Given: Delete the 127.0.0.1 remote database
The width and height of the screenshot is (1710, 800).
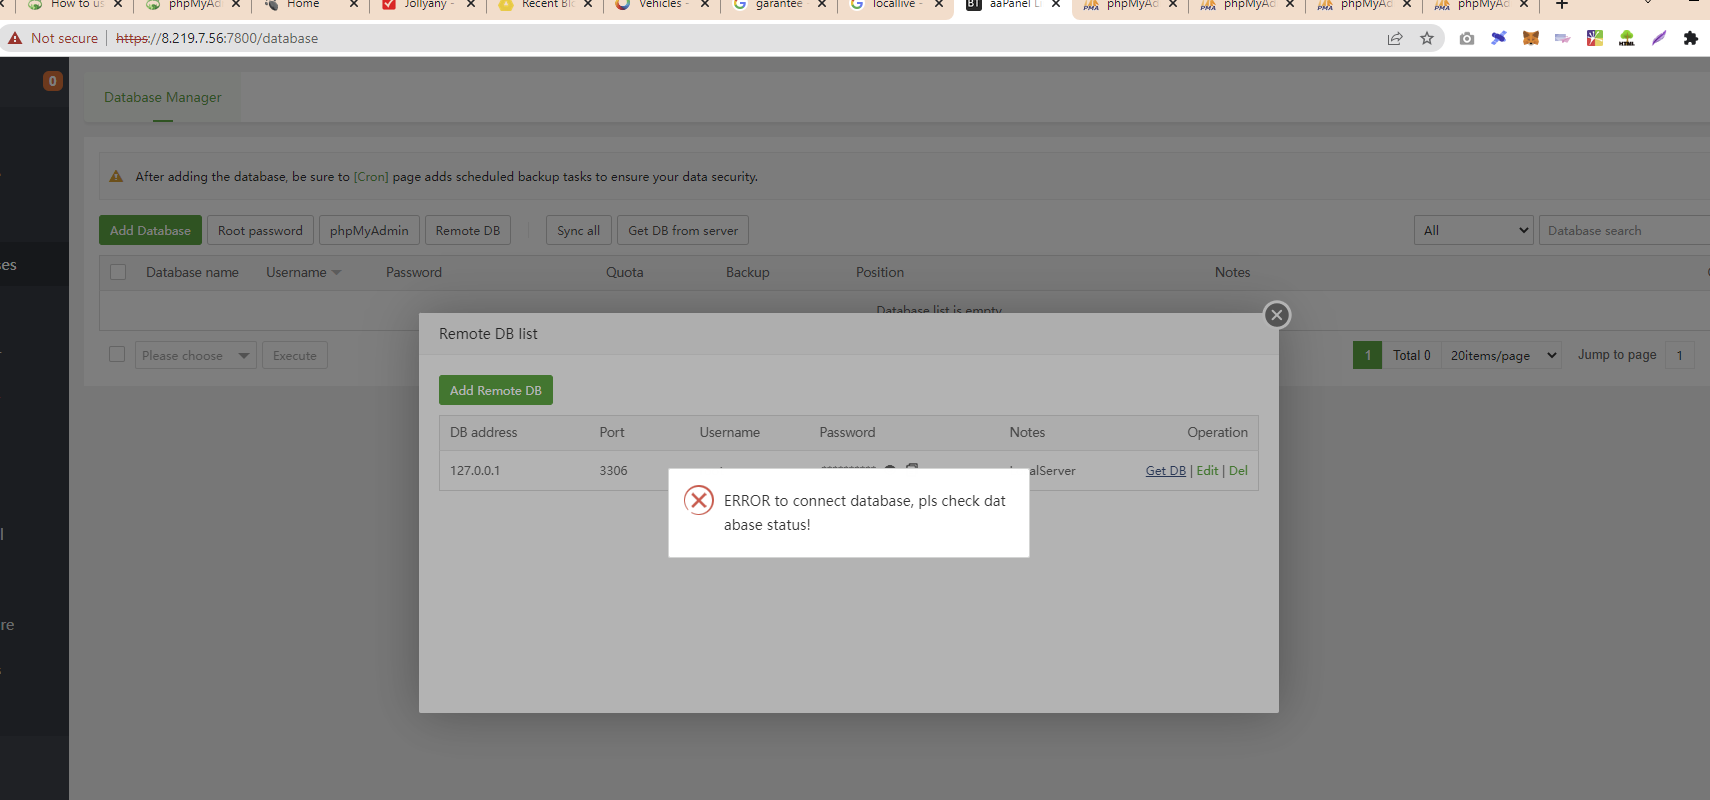Looking at the screenshot, I should (1238, 470).
